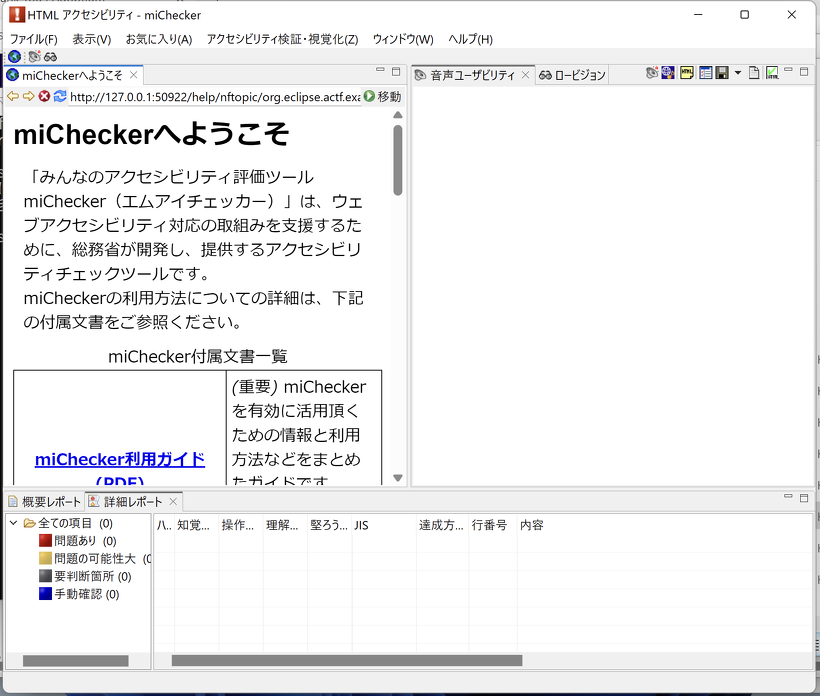Click the 操作 column header
This screenshot has height=696, width=820.
(x=241, y=525)
